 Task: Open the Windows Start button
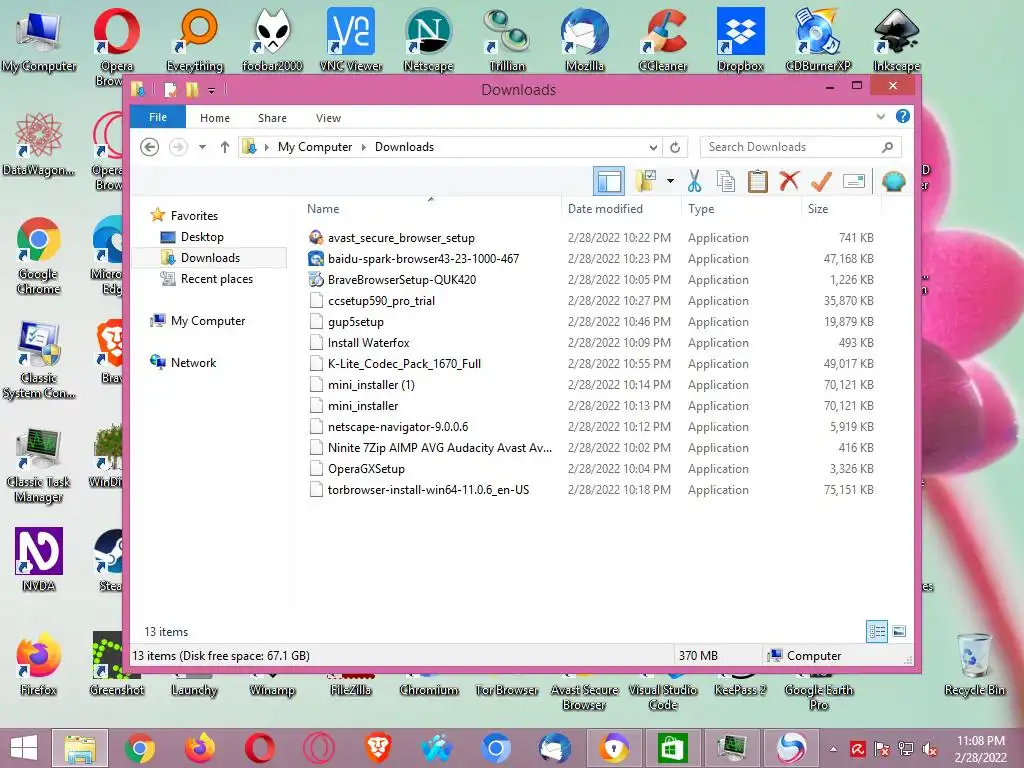24,748
